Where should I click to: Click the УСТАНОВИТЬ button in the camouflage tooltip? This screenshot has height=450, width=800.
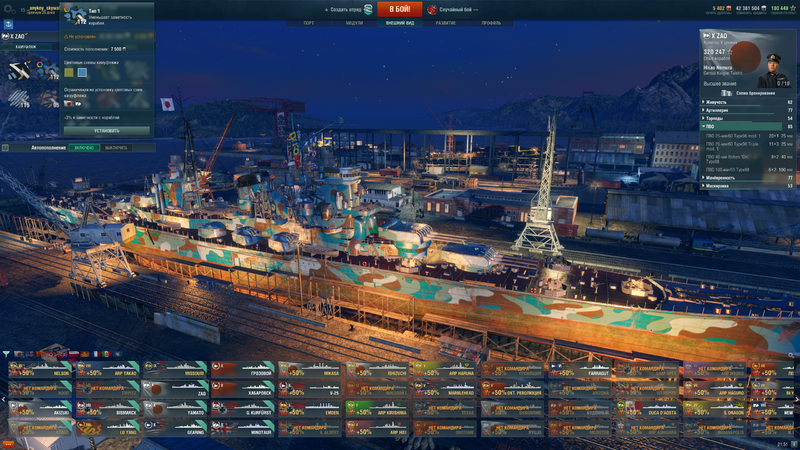coord(107,131)
